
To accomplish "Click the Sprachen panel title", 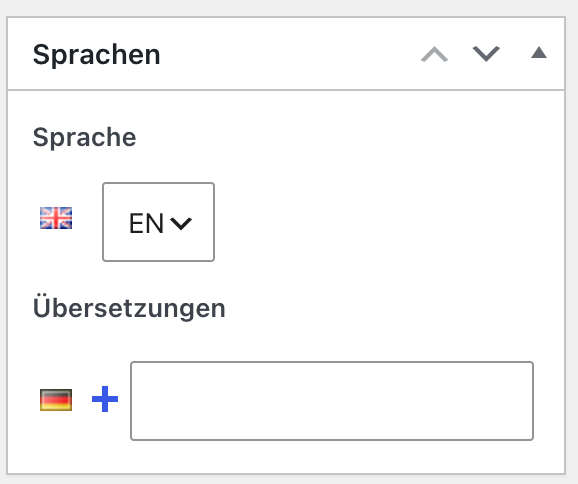I will point(97,55).
